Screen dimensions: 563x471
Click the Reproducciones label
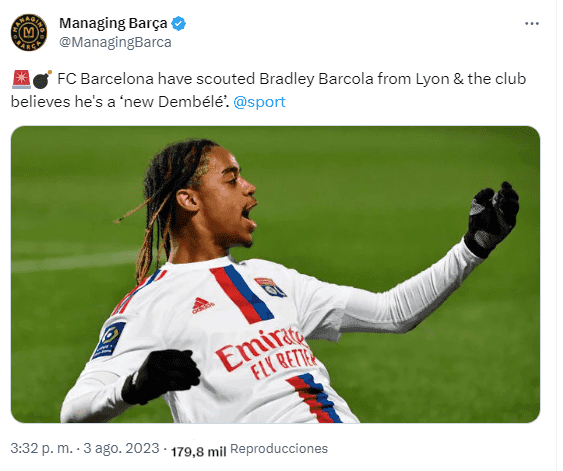click(x=279, y=449)
